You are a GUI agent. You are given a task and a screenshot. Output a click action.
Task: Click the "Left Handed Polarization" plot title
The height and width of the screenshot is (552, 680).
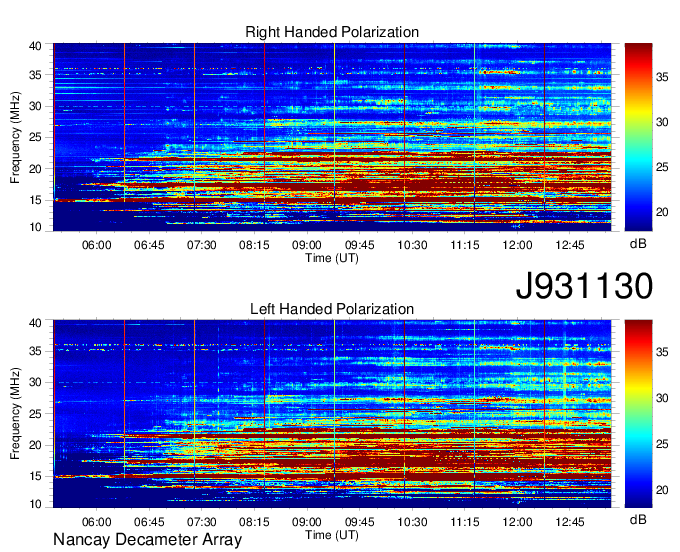coord(332,309)
